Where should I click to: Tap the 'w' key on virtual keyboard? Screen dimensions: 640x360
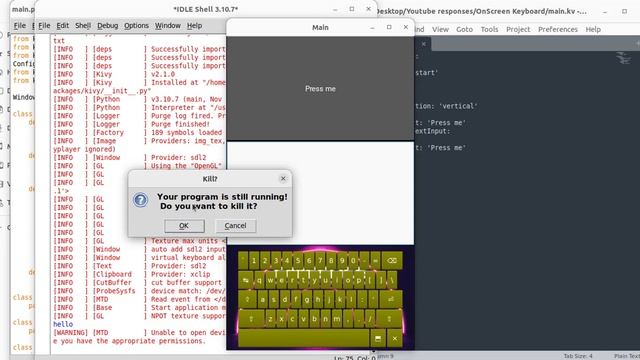click(270, 280)
